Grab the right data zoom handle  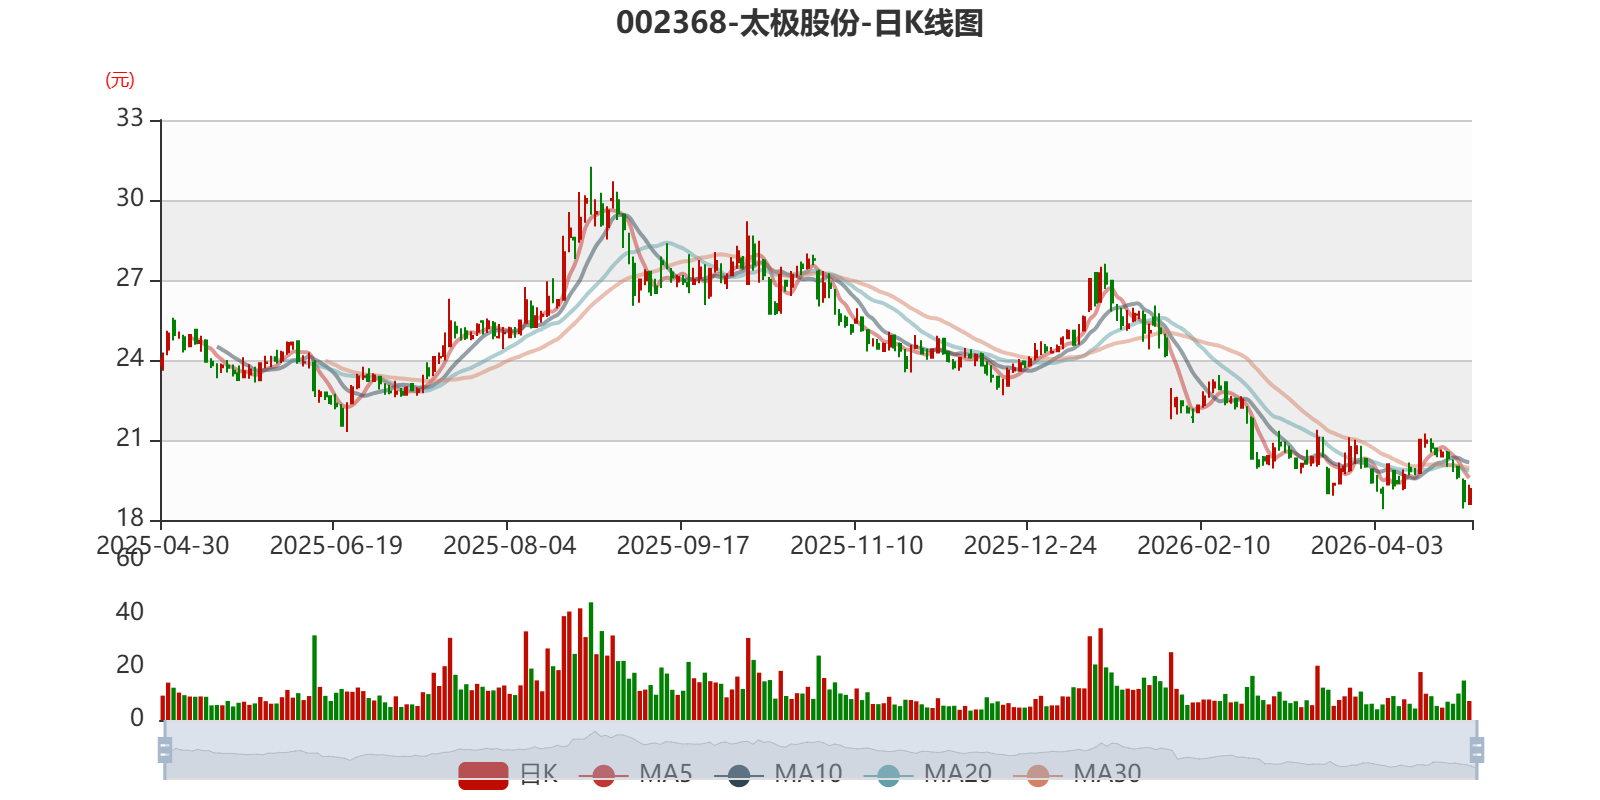pos(1476,750)
